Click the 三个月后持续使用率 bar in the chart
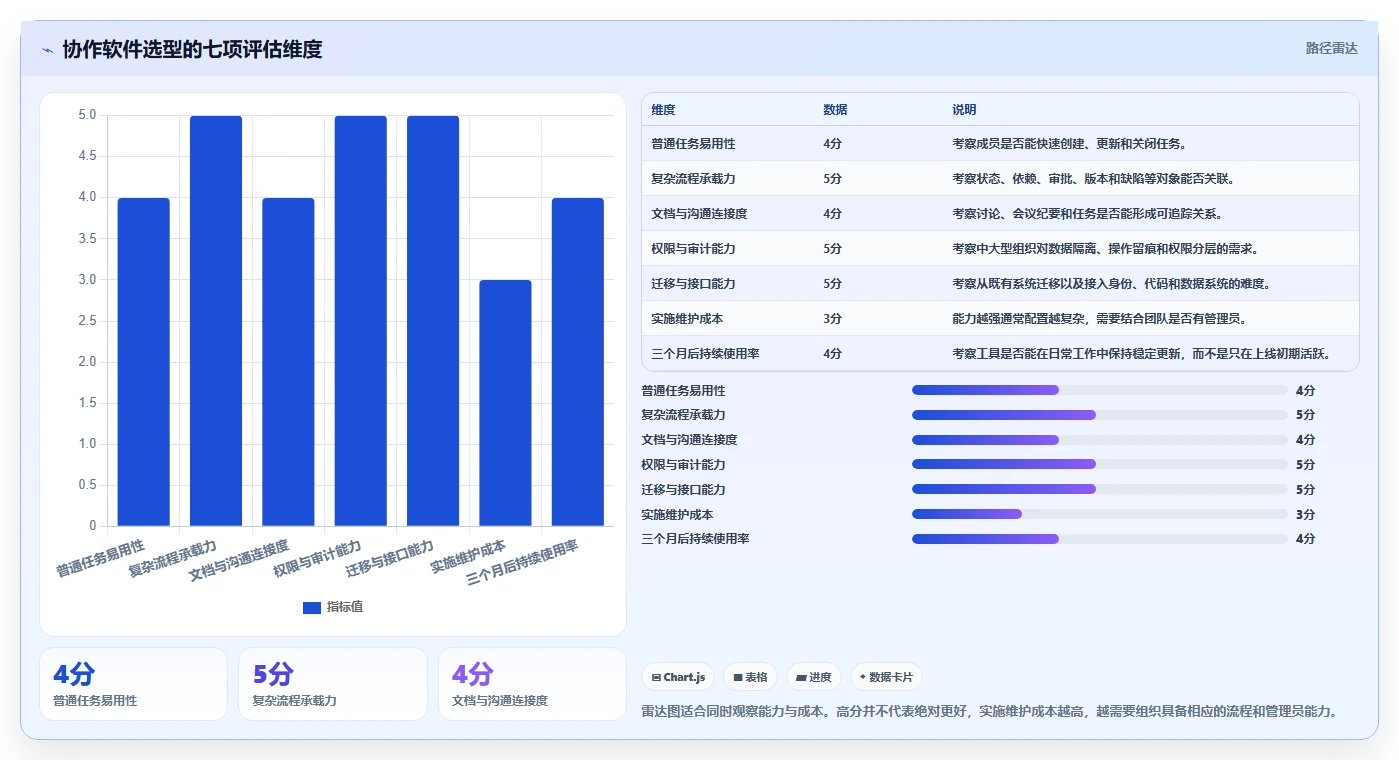Viewport: 1399px width, 760px height. (x=578, y=362)
